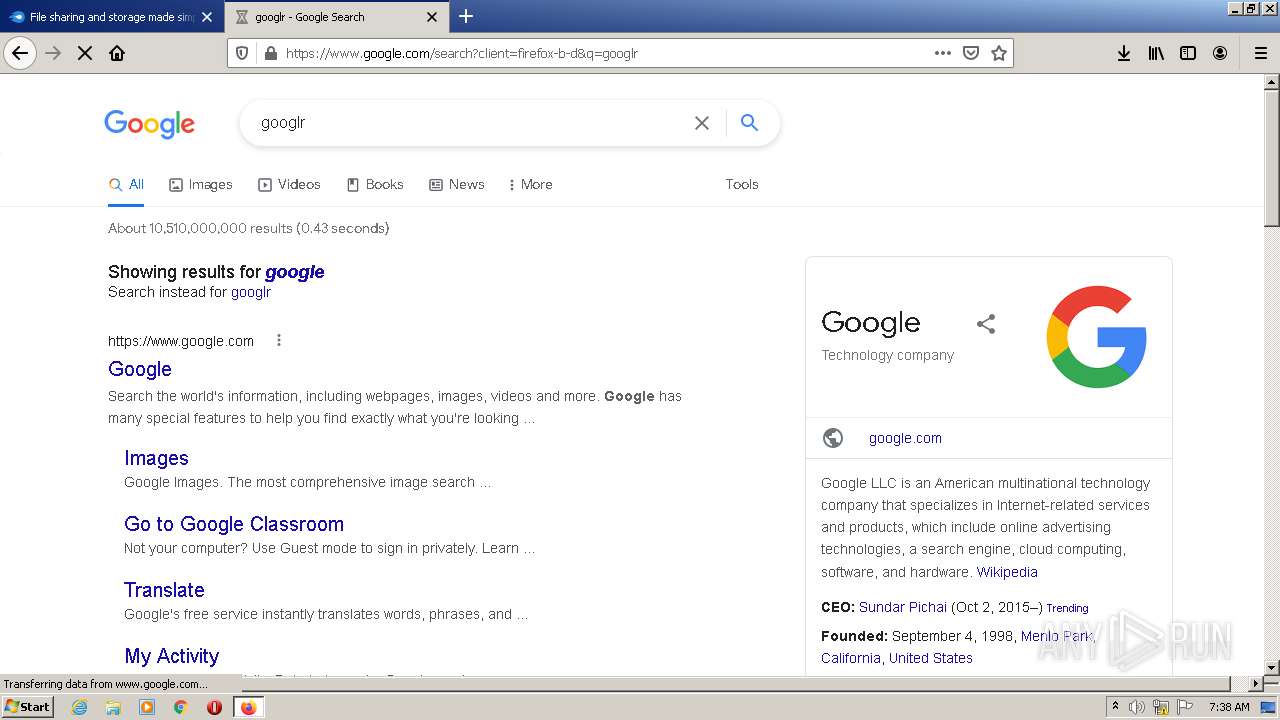
Task: Click the Google logo
Action: point(149,124)
